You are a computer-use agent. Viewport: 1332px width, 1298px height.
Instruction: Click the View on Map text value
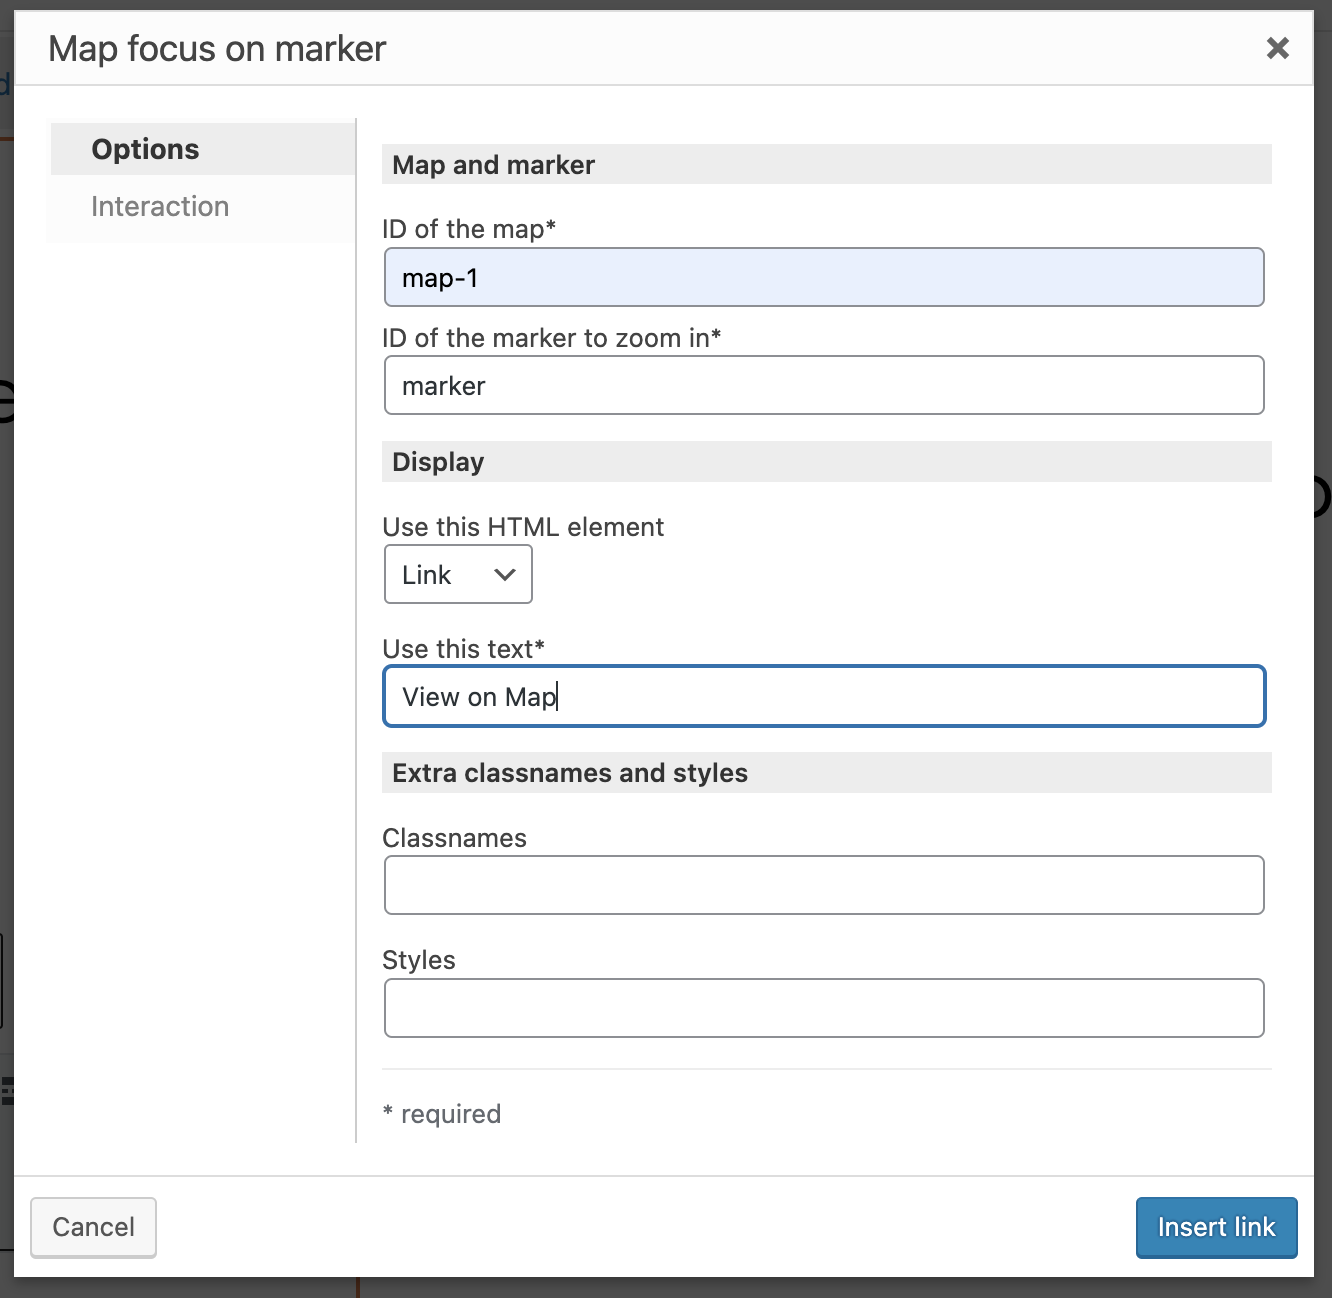477,696
